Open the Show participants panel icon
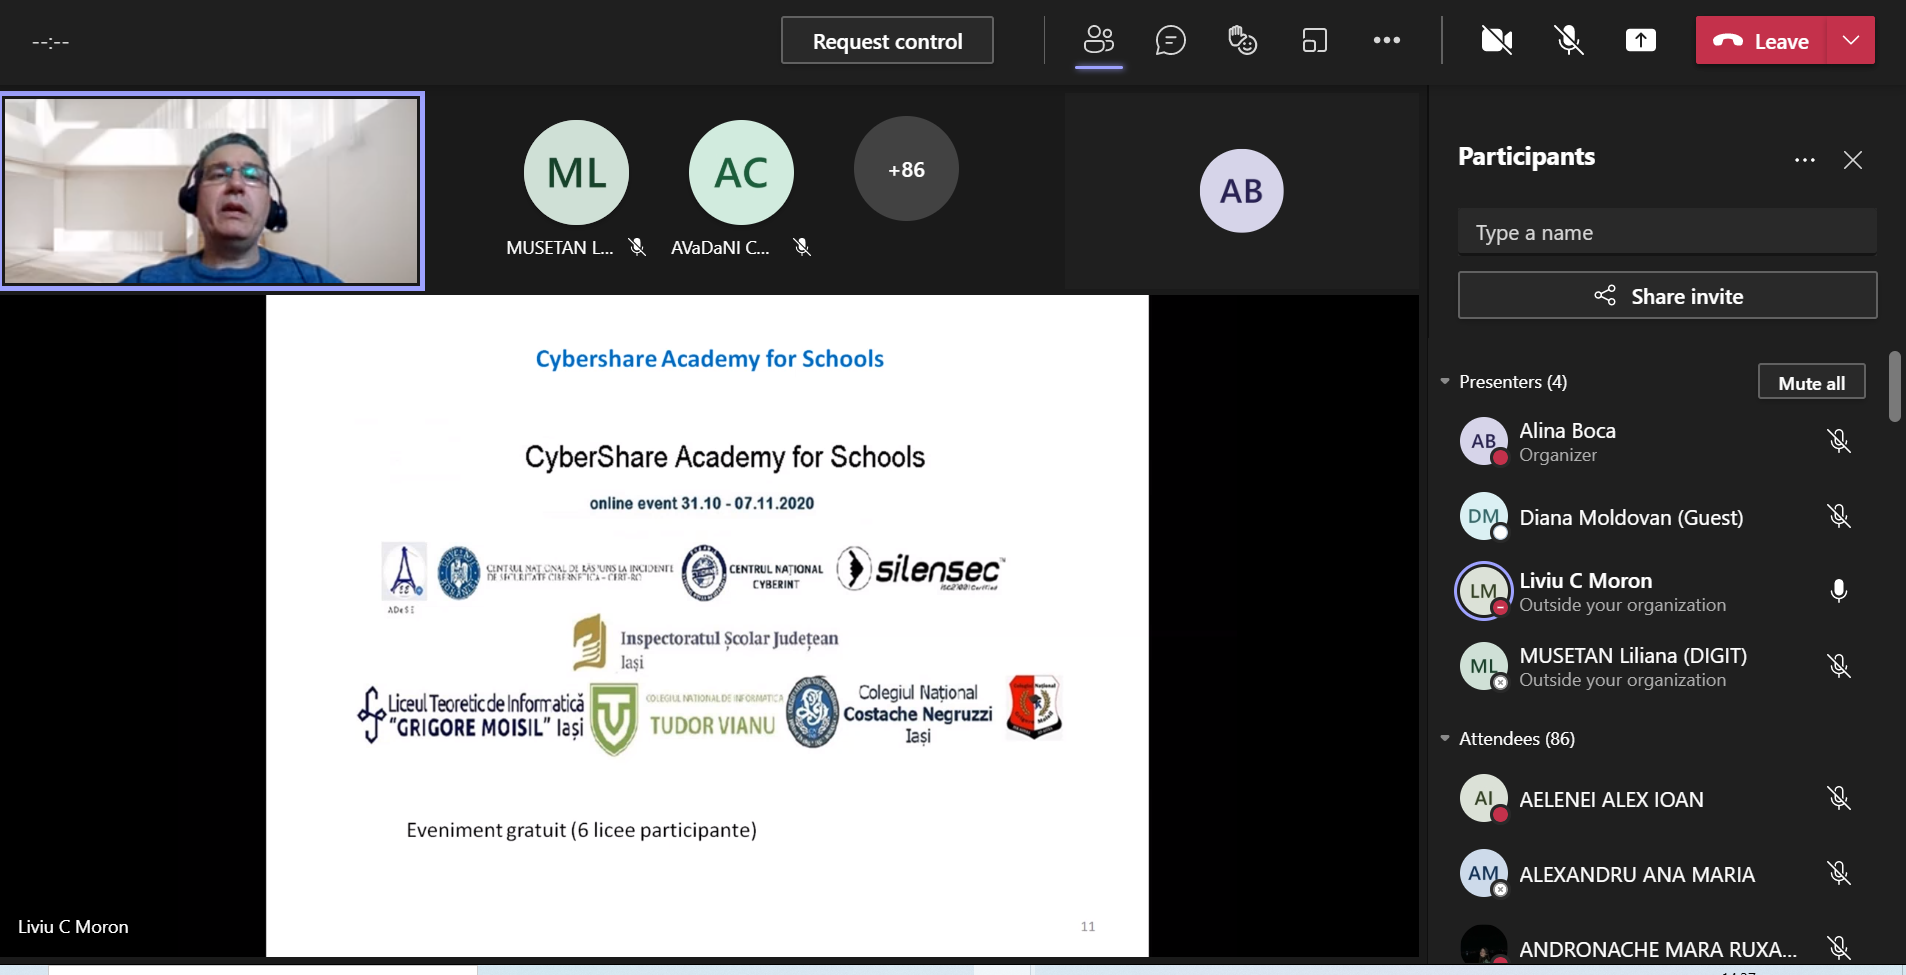Image resolution: width=1906 pixels, height=975 pixels. [x=1098, y=40]
